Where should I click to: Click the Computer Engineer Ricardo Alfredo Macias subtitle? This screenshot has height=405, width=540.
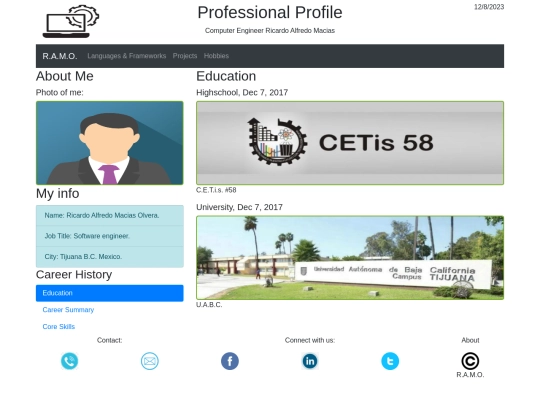pos(270,31)
